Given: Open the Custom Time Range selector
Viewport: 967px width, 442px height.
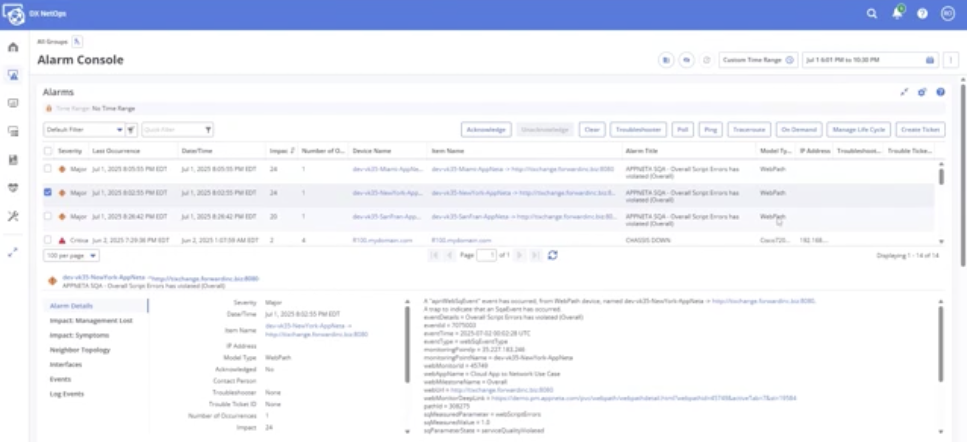Looking at the screenshot, I should pyautogui.click(x=757, y=60).
